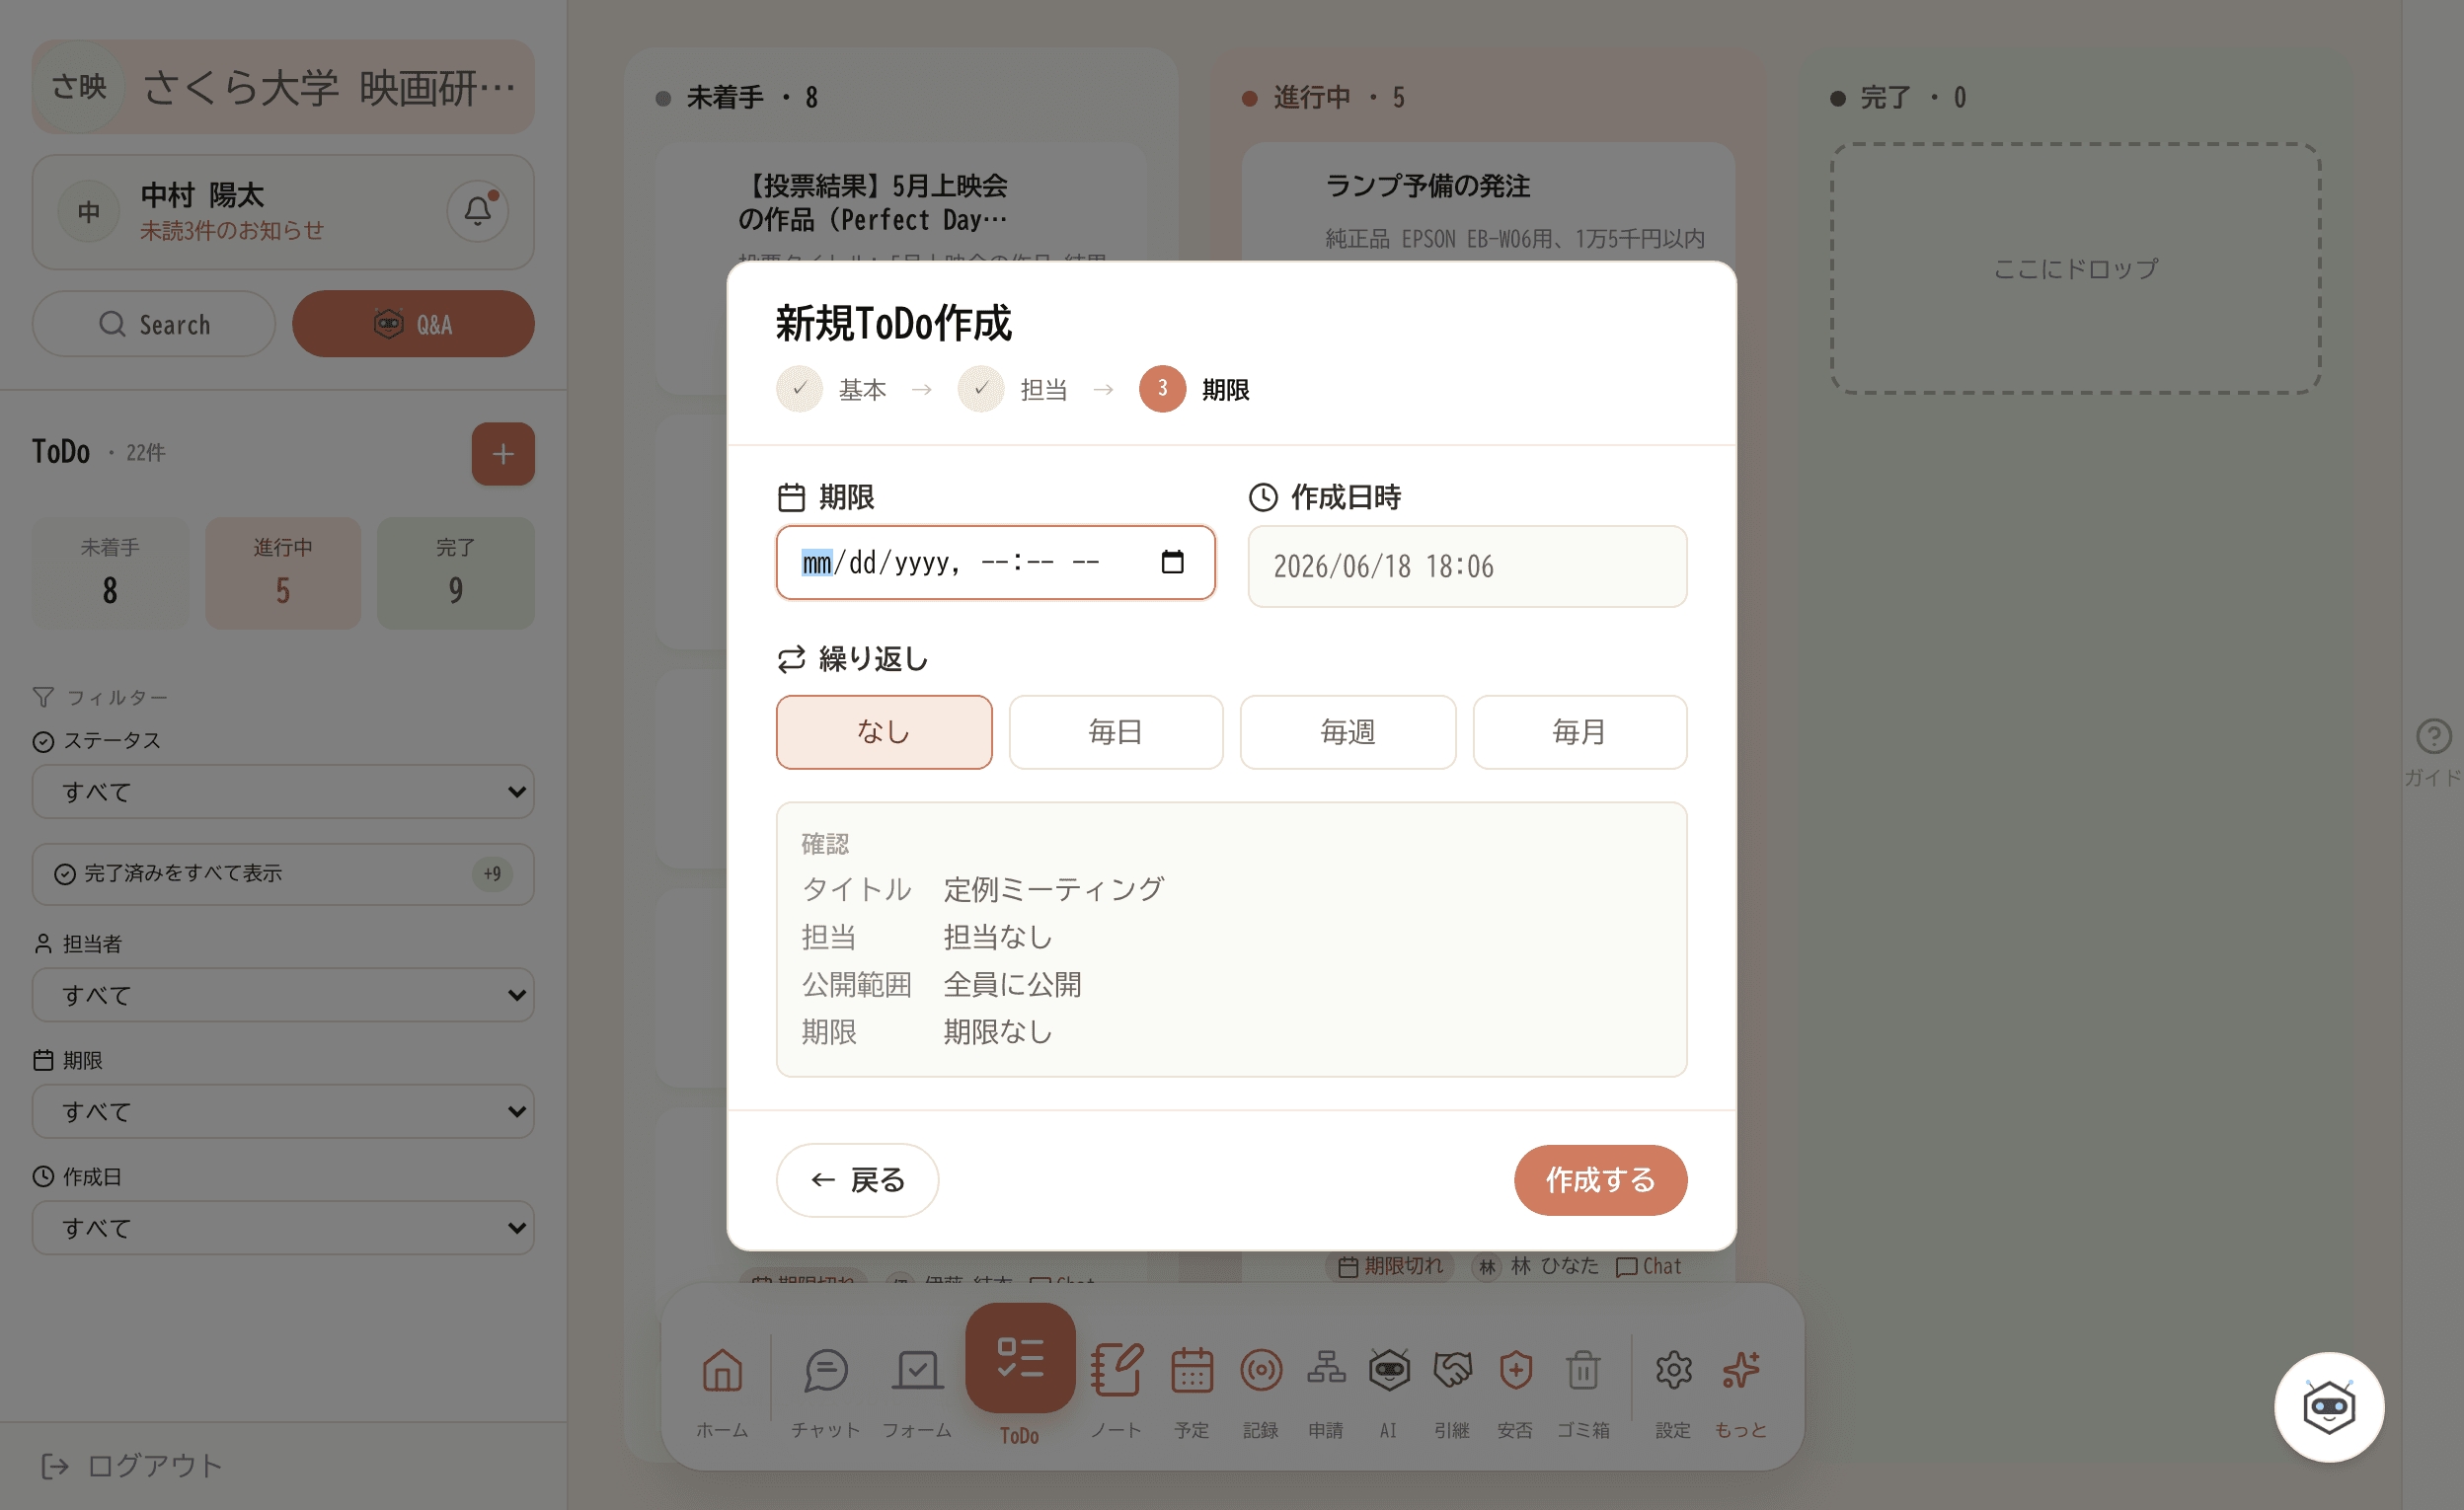Expand the 担当者 filter dropdown

283,995
